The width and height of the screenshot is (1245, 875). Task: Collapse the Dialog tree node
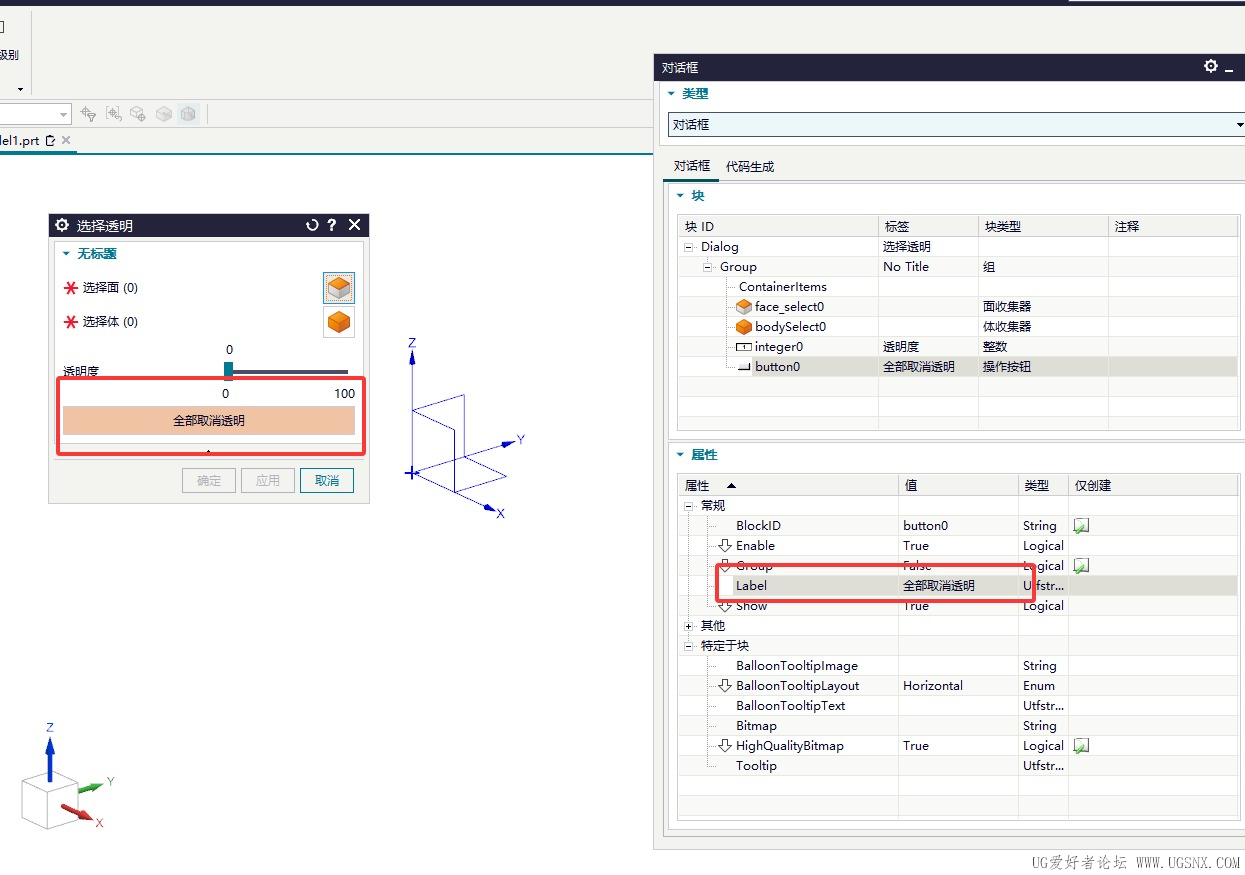click(688, 247)
